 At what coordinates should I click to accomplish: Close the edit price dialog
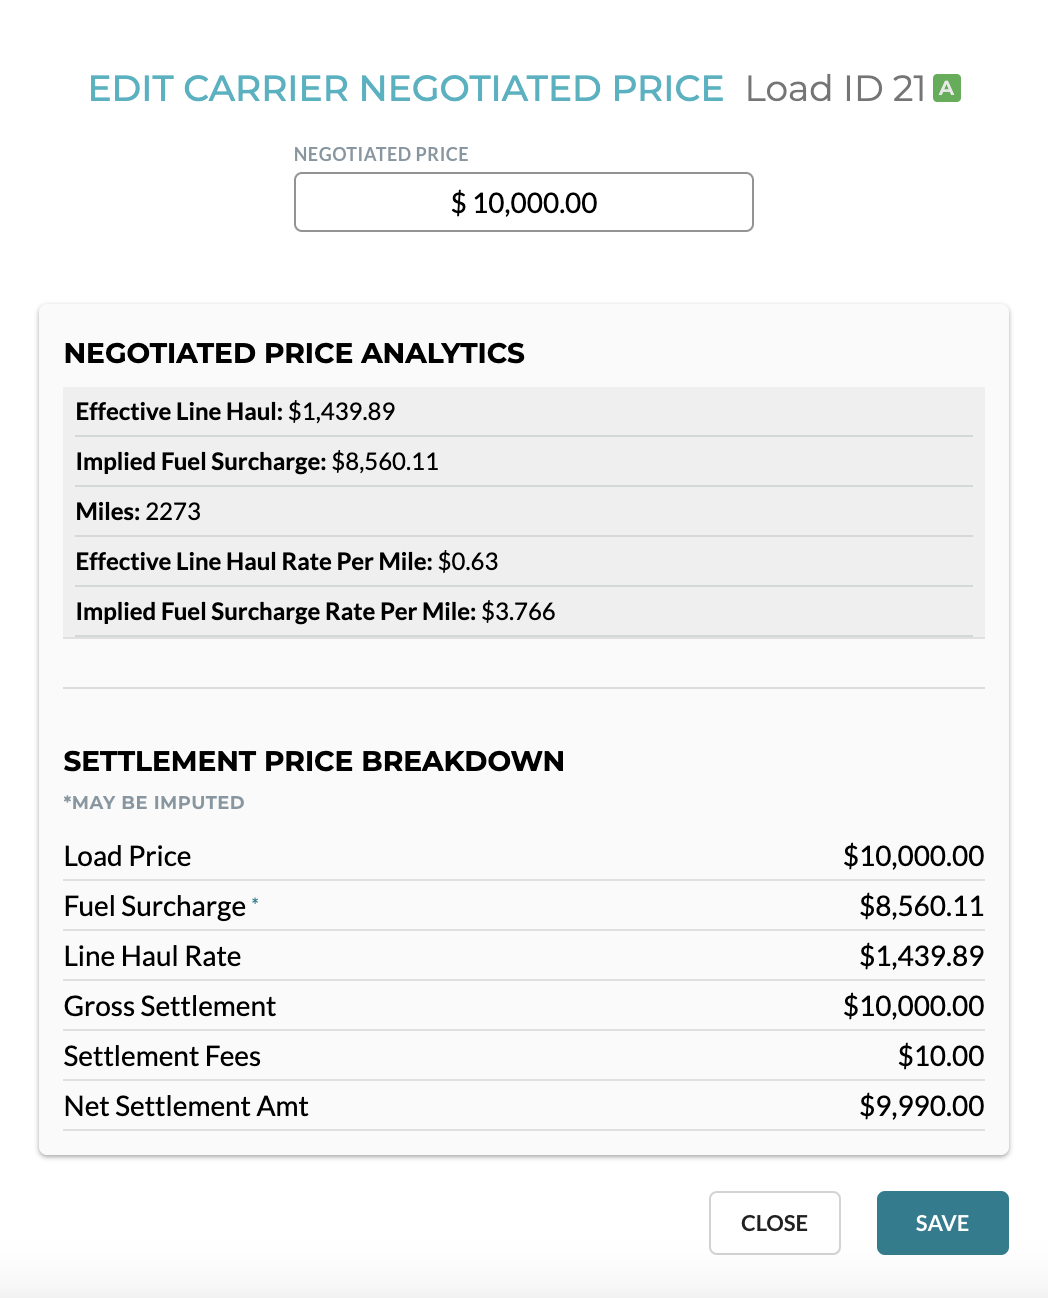pos(774,1222)
